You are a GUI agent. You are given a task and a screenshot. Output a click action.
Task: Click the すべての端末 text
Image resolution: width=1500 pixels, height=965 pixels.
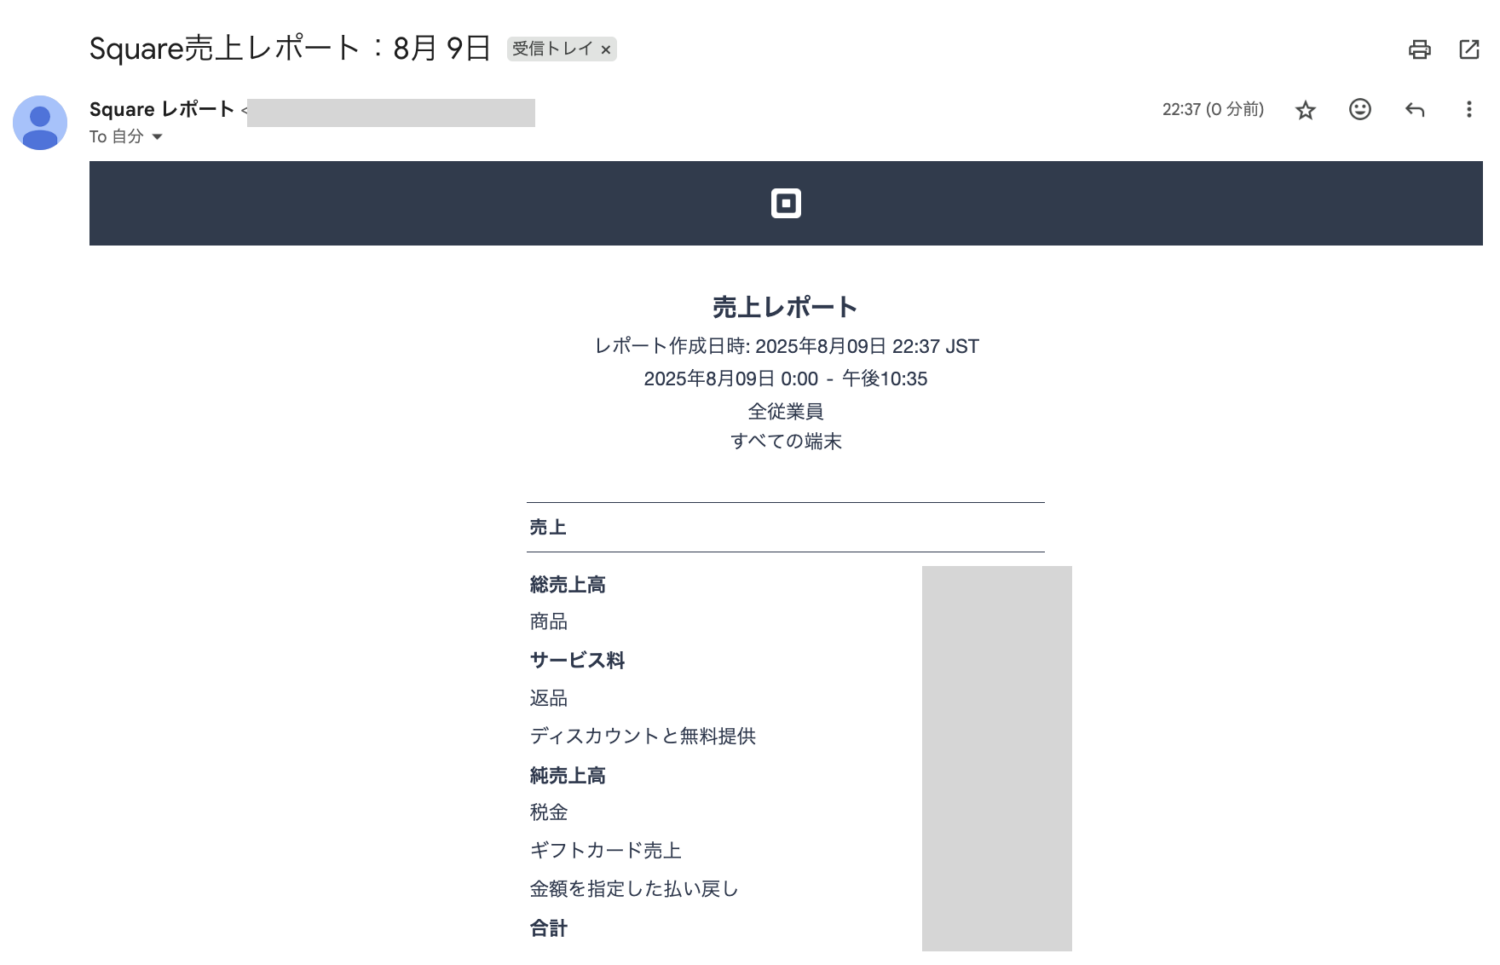click(786, 441)
